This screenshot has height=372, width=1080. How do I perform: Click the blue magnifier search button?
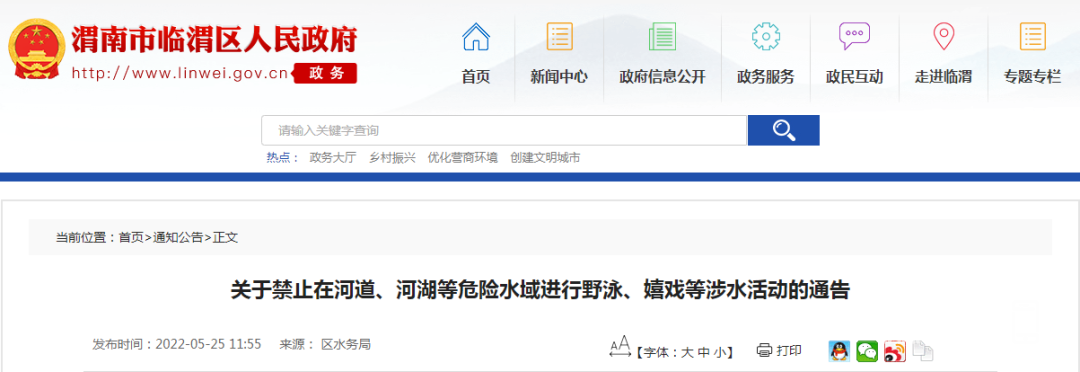[783, 130]
